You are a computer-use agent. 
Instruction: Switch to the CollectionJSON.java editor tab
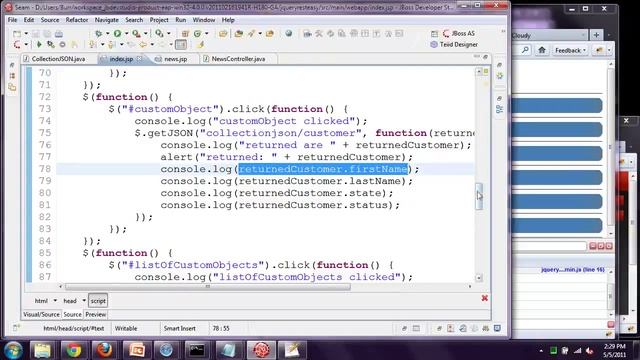click(x=58, y=59)
